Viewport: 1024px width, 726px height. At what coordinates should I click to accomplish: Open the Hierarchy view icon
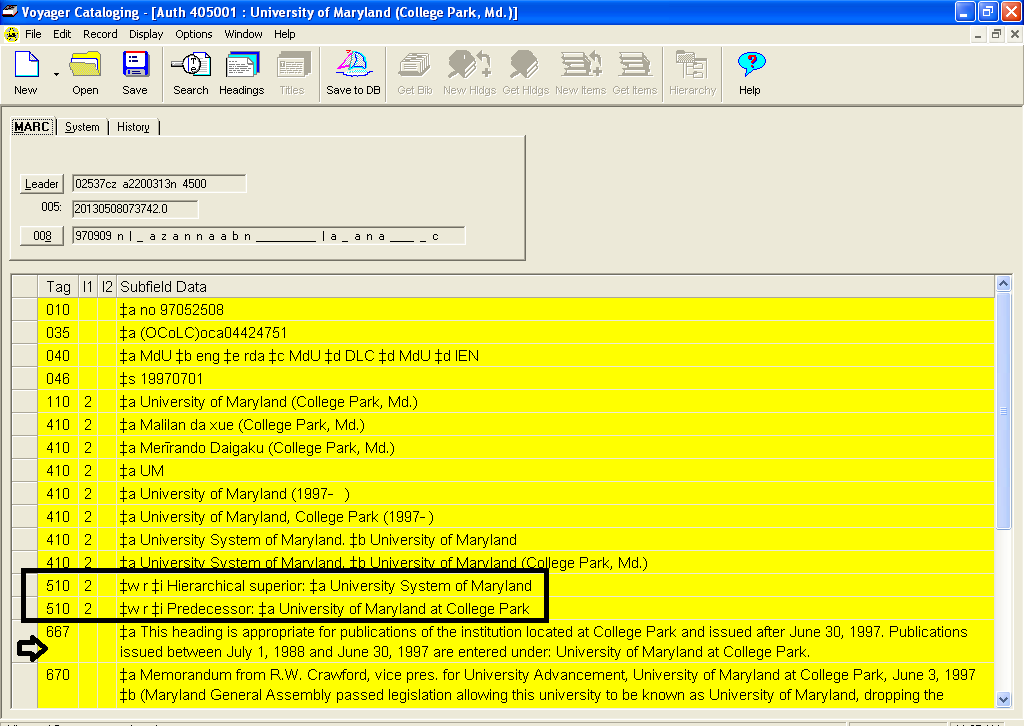point(692,73)
